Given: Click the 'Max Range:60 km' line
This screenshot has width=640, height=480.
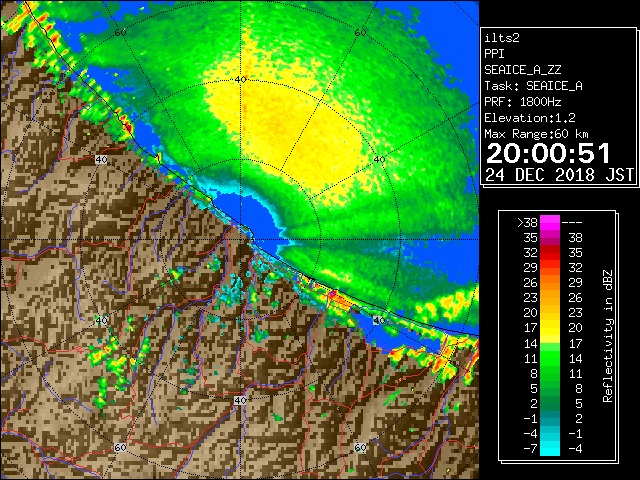Looking at the screenshot, I should 536,134.
